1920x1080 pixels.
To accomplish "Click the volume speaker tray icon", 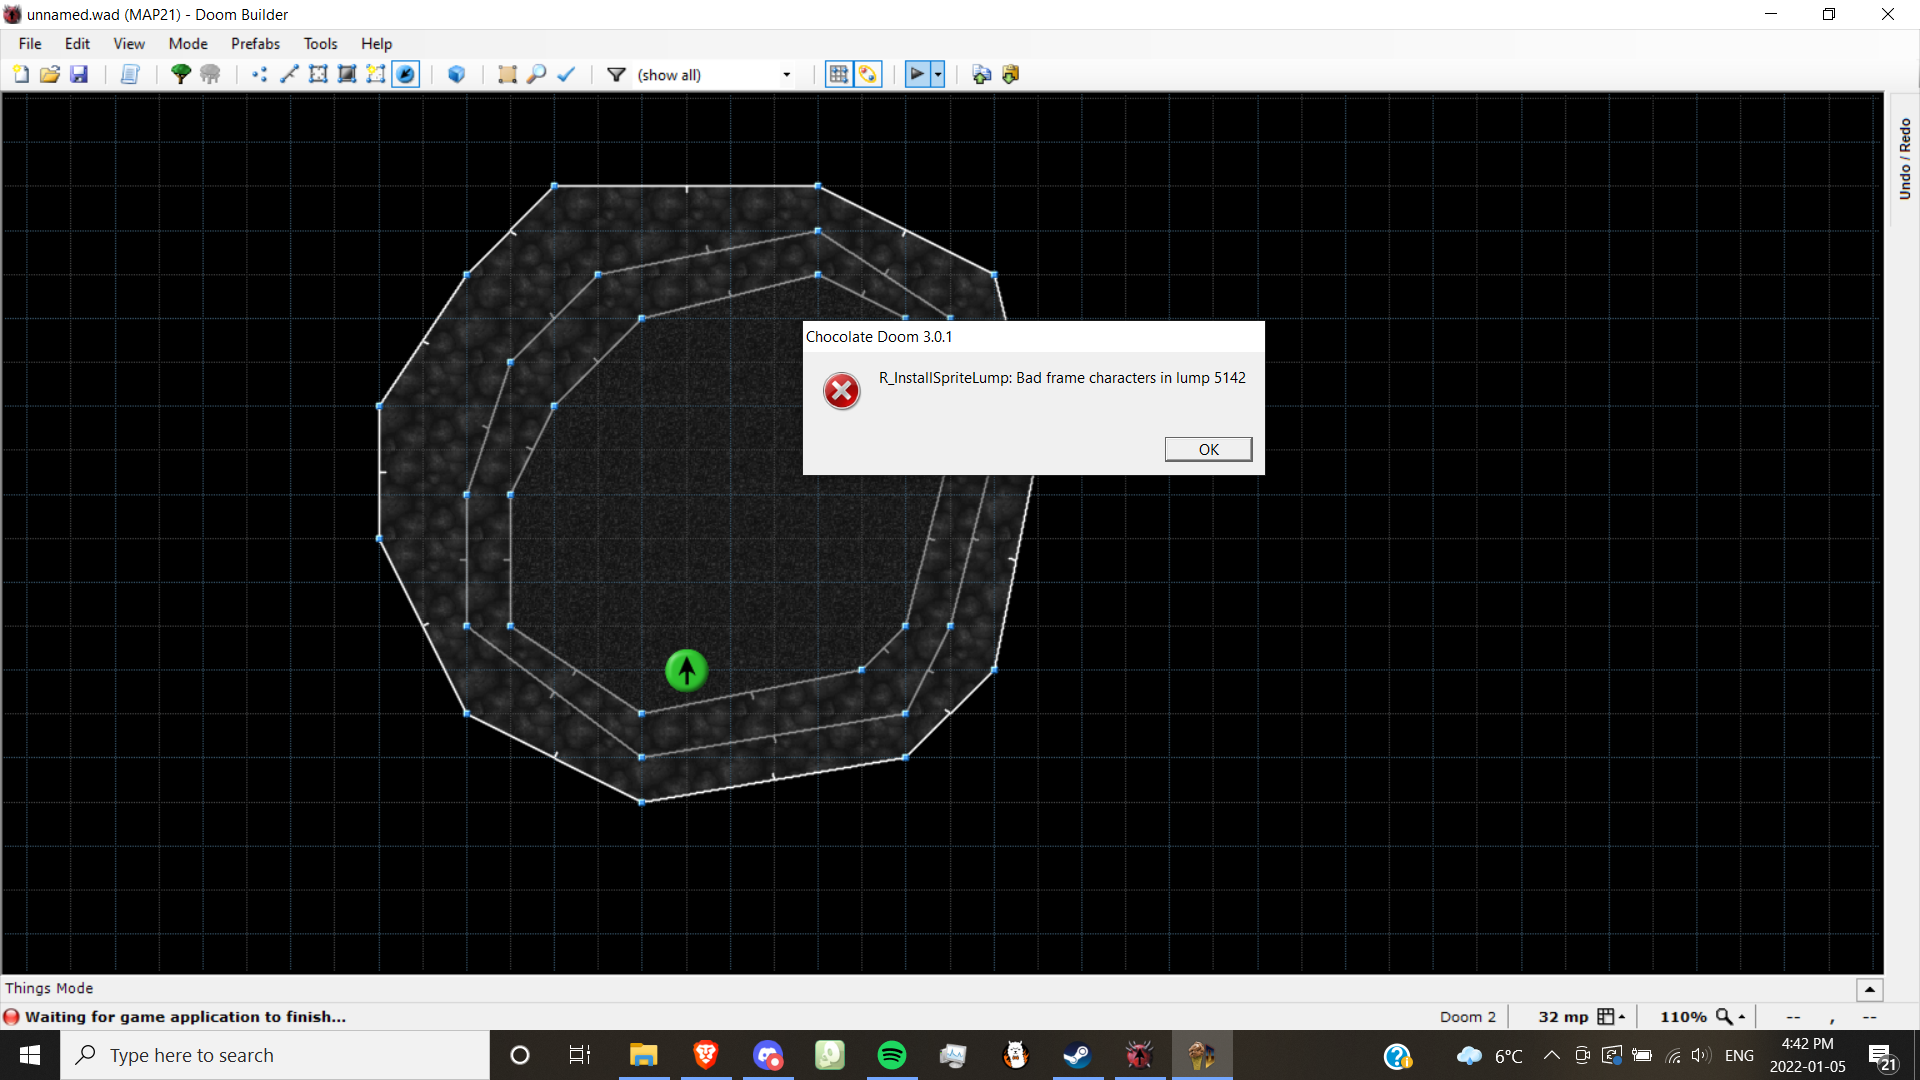I will [1700, 1055].
